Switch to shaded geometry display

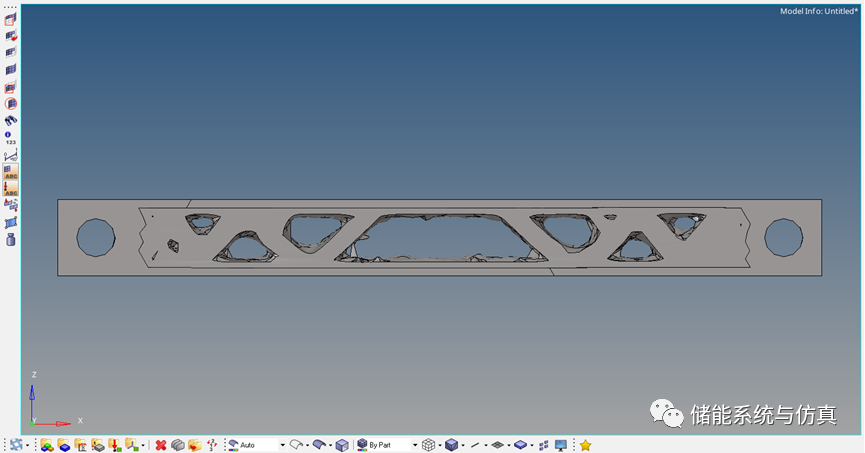click(319, 445)
